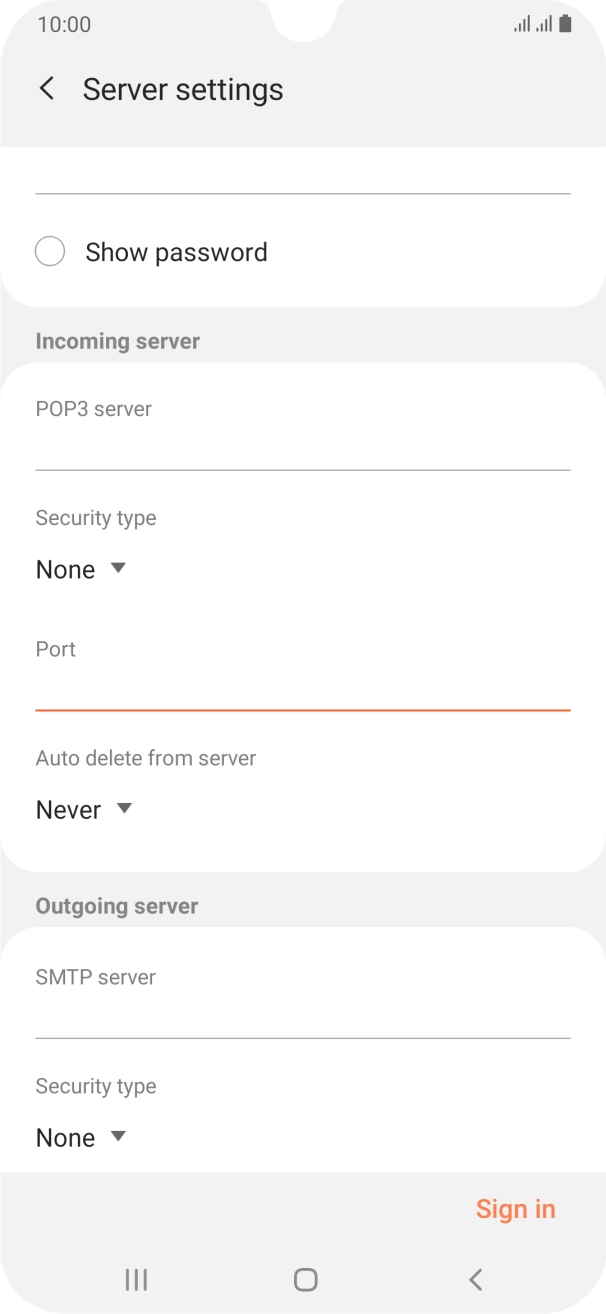The width and height of the screenshot is (606, 1314).
Task: Go back using the top-left arrow
Action: pos(47,88)
